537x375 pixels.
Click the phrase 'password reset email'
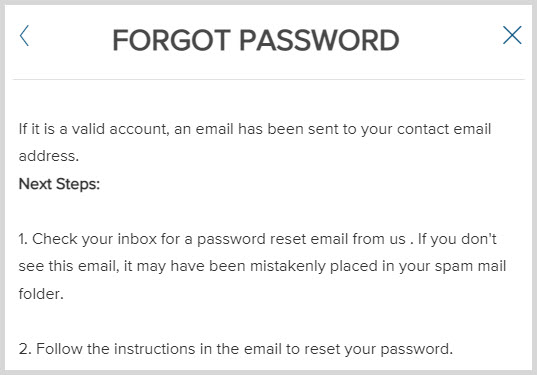click(272, 240)
